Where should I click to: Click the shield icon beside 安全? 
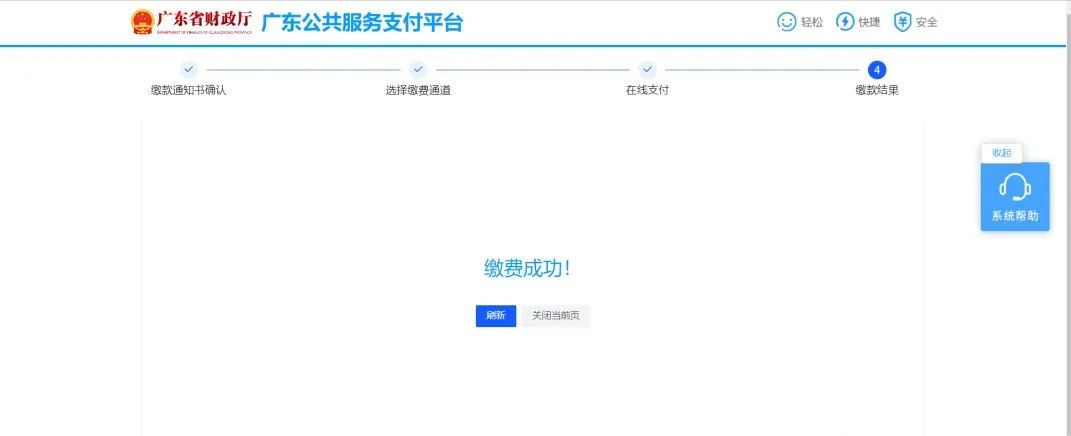coord(902,22)
